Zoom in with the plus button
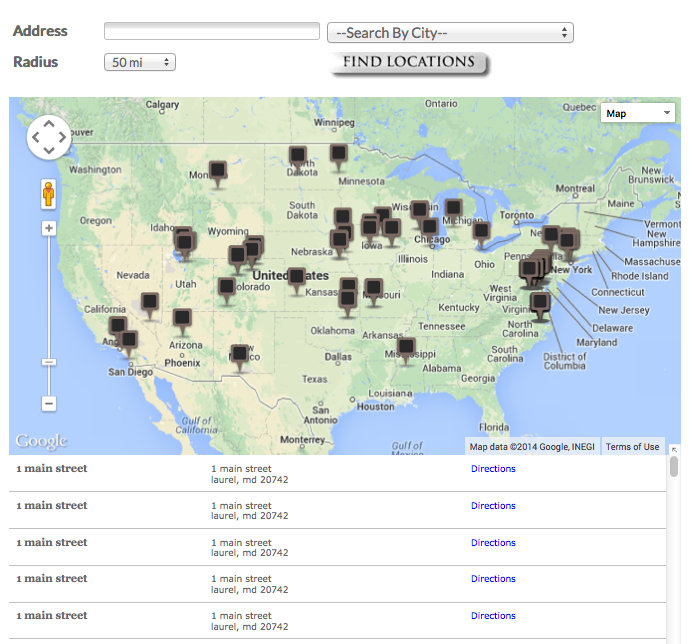692x644 pixels. point(48,229)
